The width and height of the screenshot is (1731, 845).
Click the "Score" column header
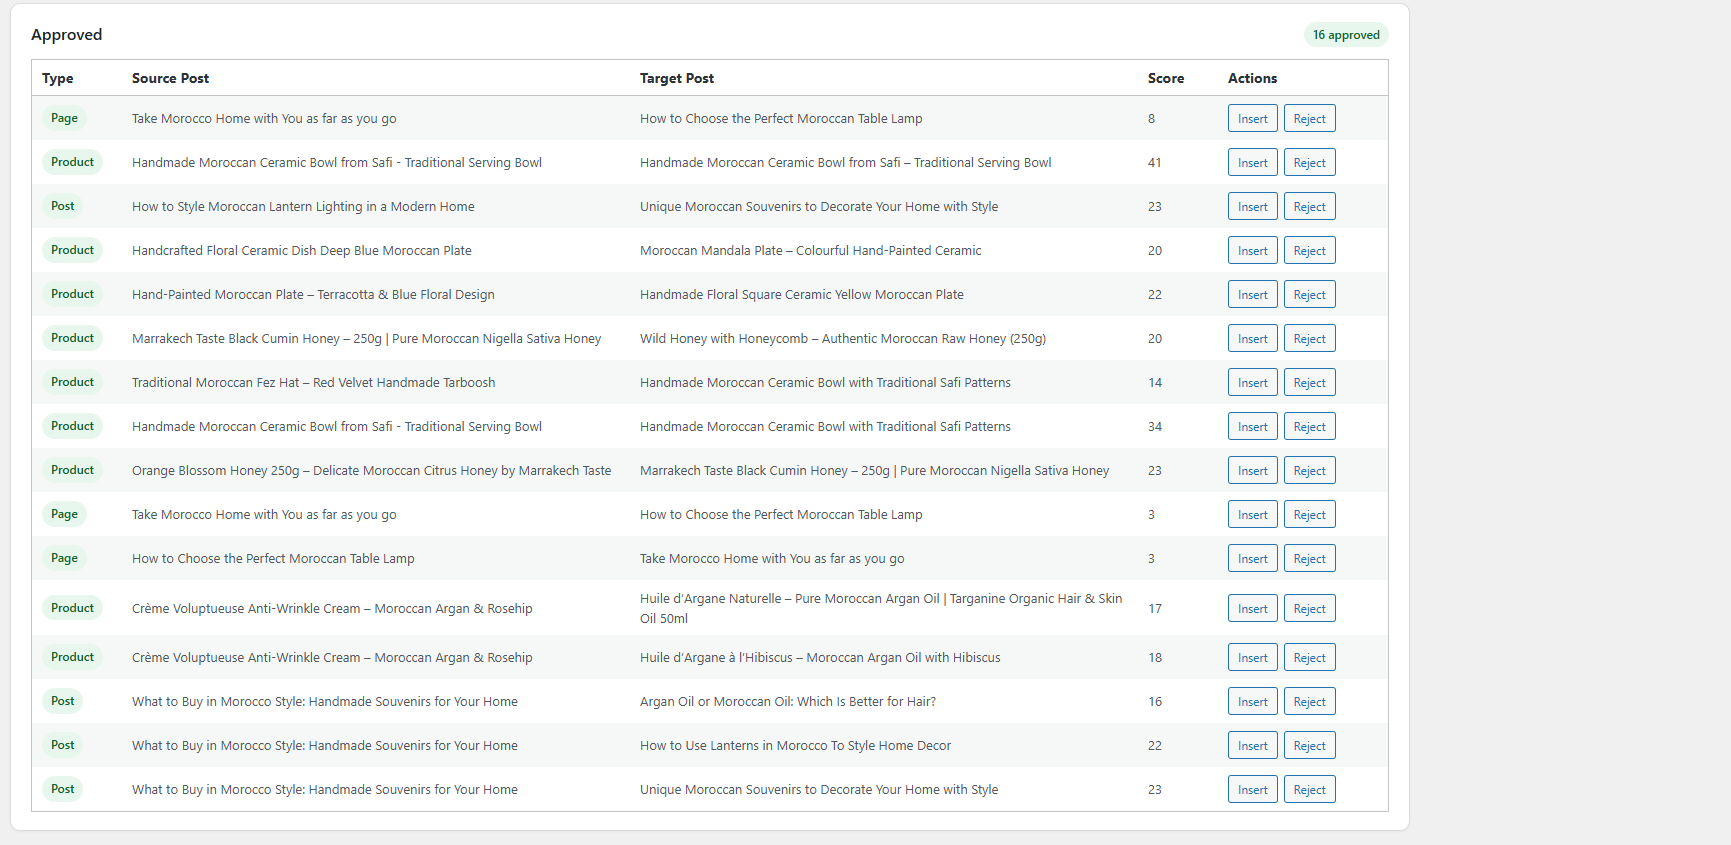(x=1166, y=78)
